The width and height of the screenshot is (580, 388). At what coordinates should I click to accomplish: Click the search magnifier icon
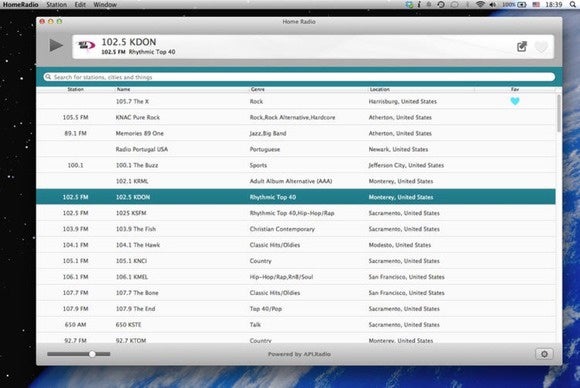coord(48,77)
